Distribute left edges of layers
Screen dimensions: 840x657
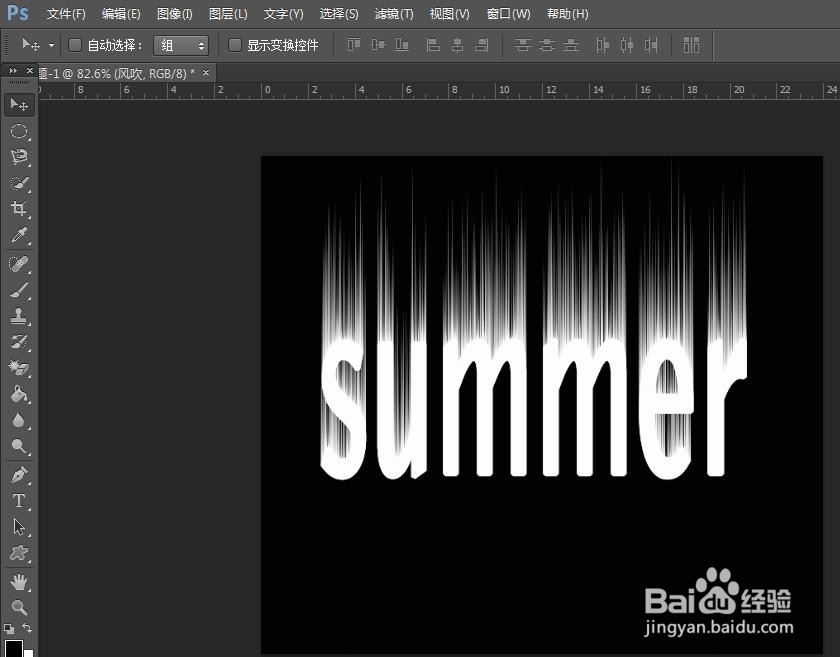(602, 45)
